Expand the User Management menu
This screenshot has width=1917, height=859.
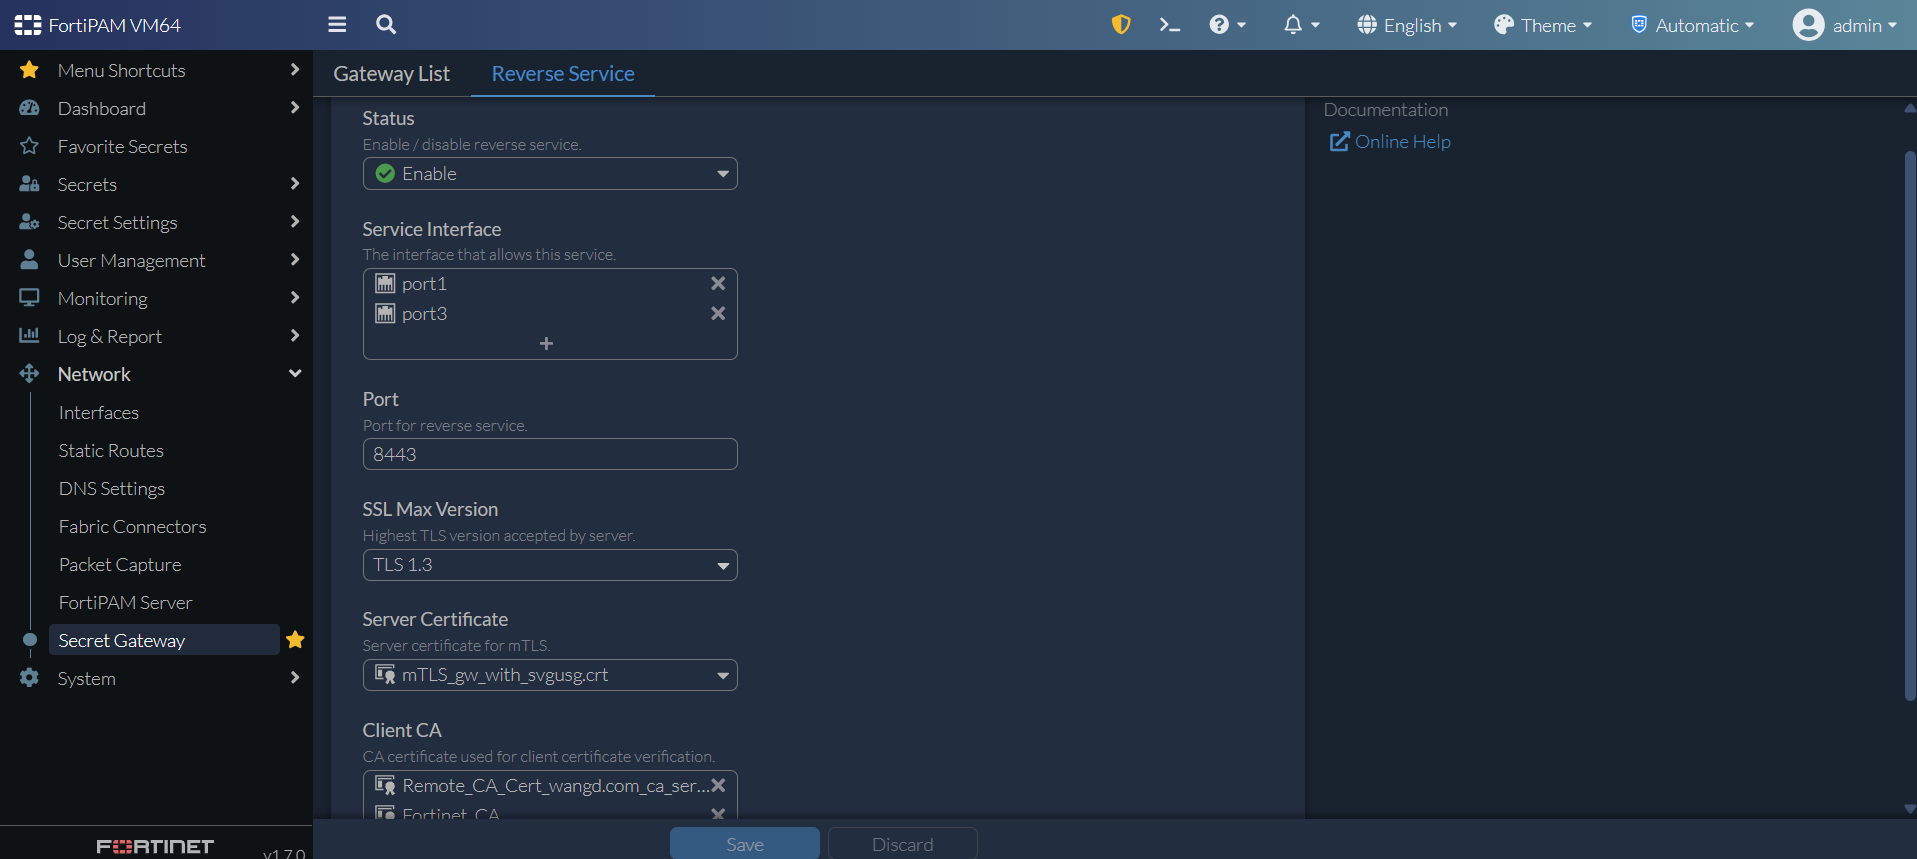157,260
